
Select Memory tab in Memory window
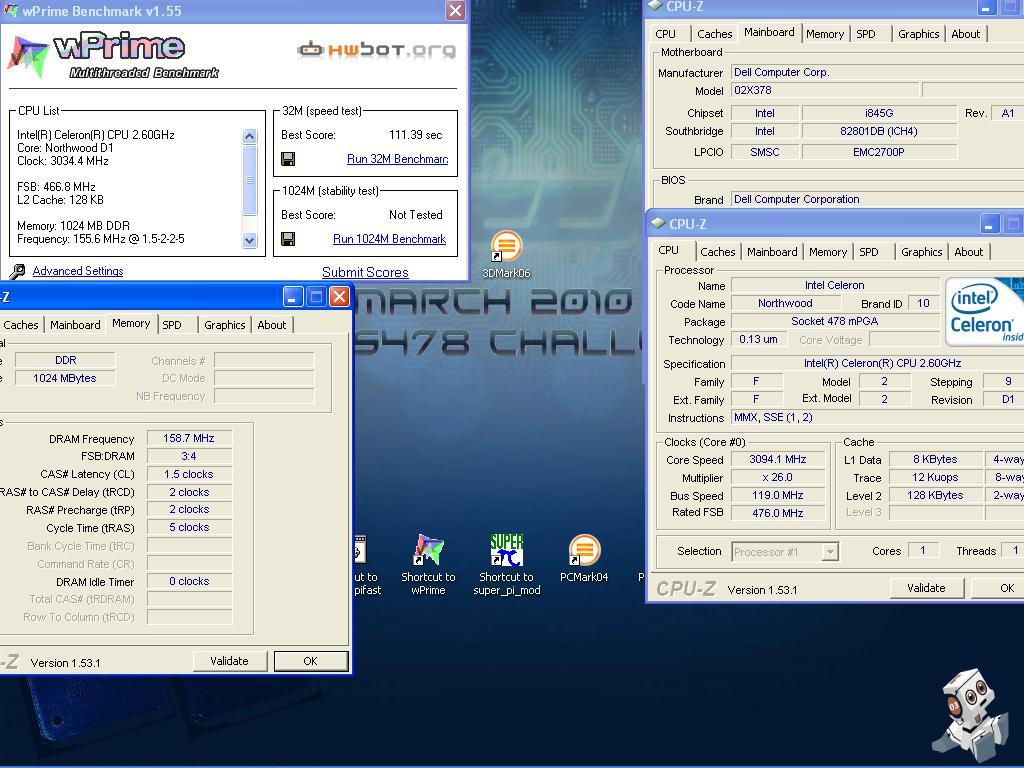coord(131,323)
